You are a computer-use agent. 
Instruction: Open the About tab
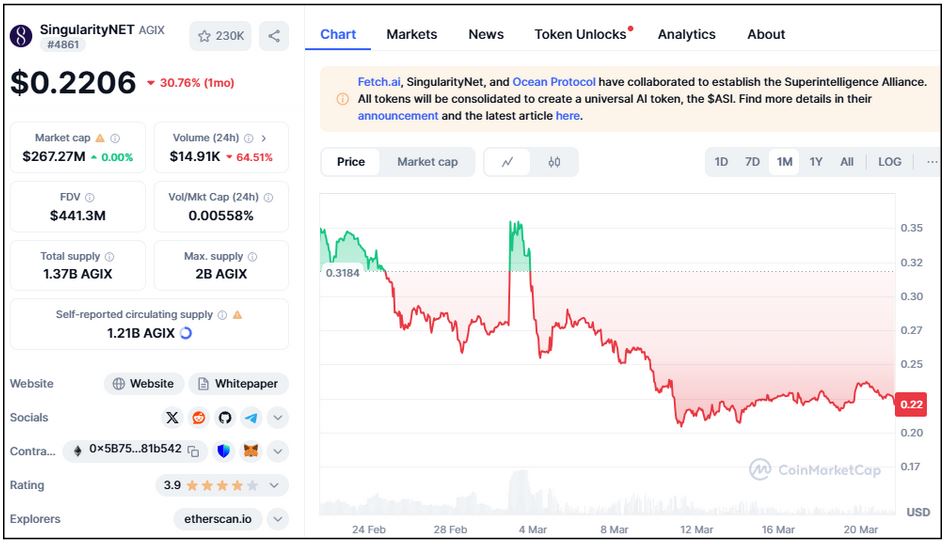pos(766,34)
